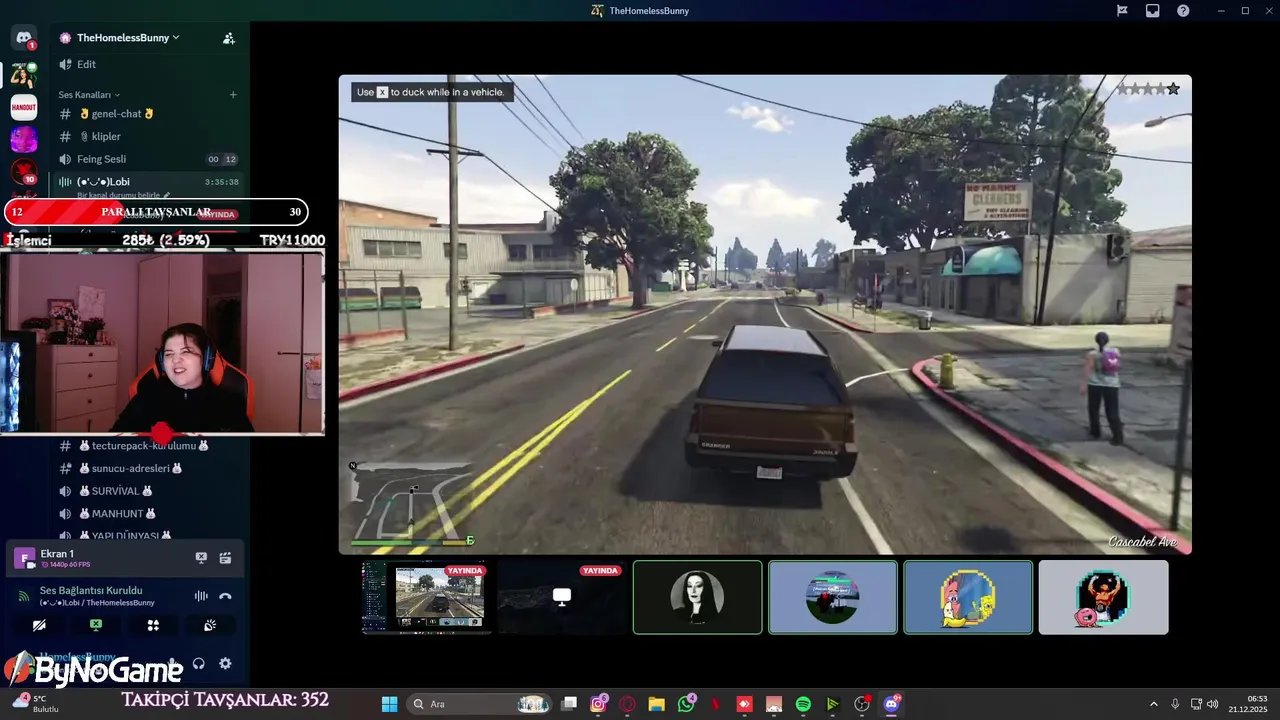Select the dark-haired cartoon avatar tile
1280x720 pixels.
click(x=1103, y=597)
